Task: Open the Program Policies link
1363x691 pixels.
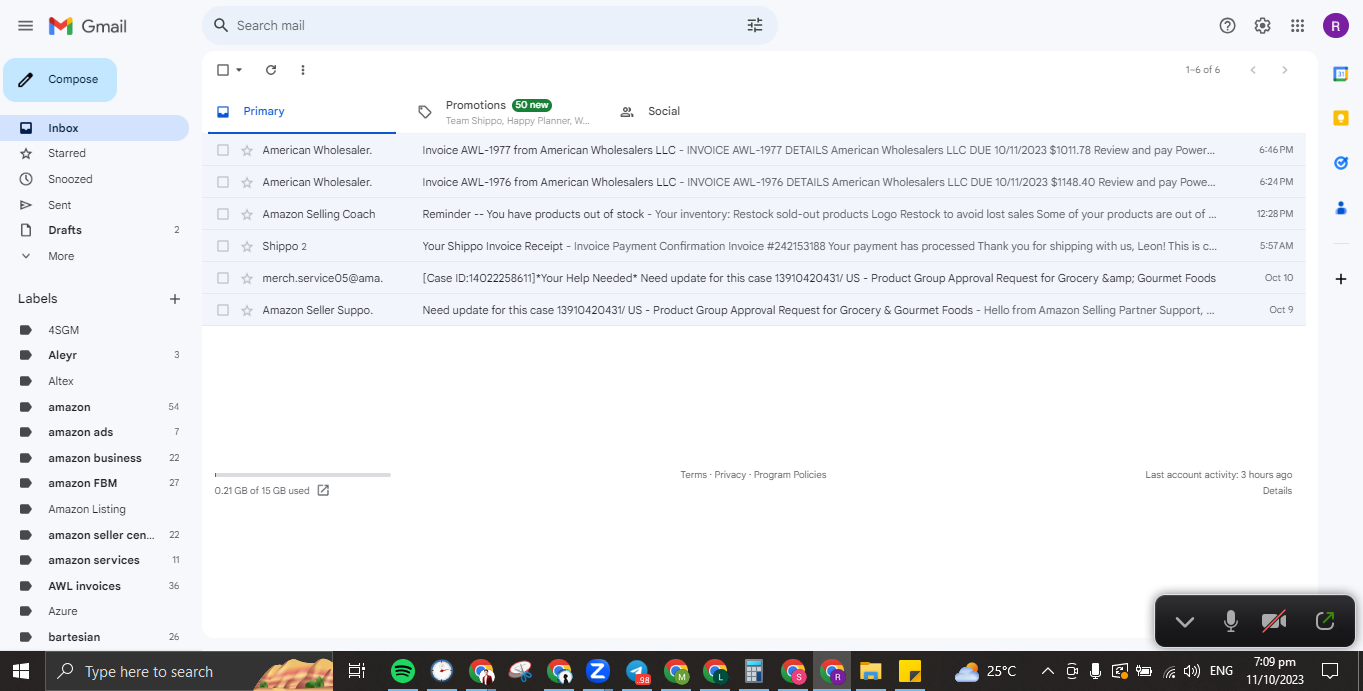Action: 790,475
